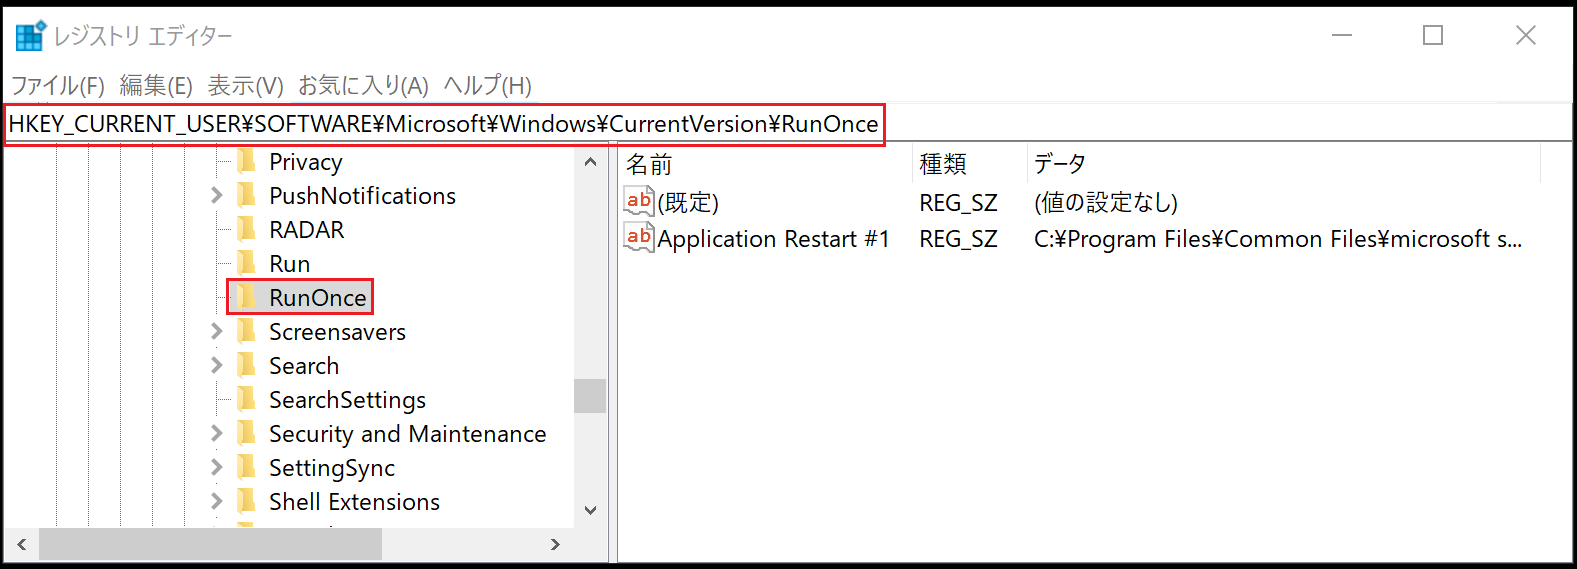Select the PushNotifications key label
The height and width of the screenshot is (569, 1577).
(x=362, y=196)
